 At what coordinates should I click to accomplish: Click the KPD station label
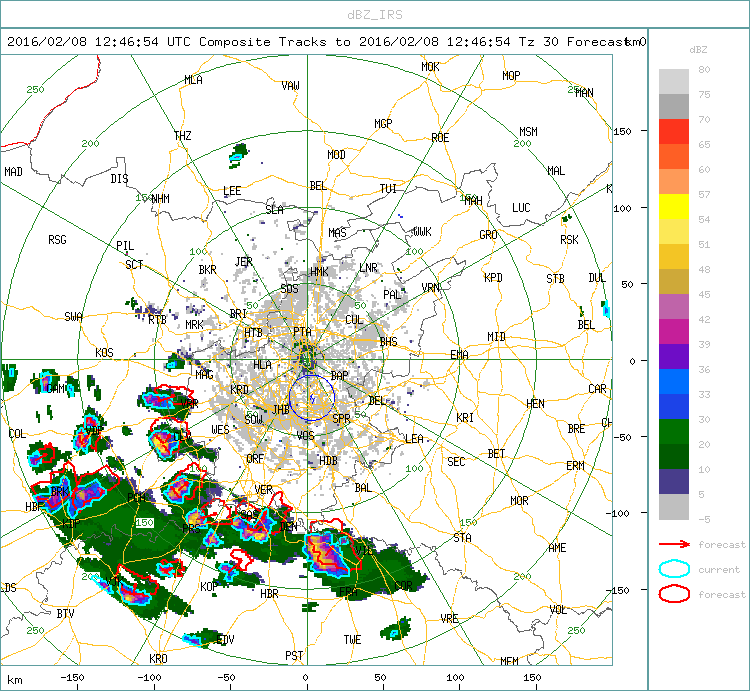point(493,277)
